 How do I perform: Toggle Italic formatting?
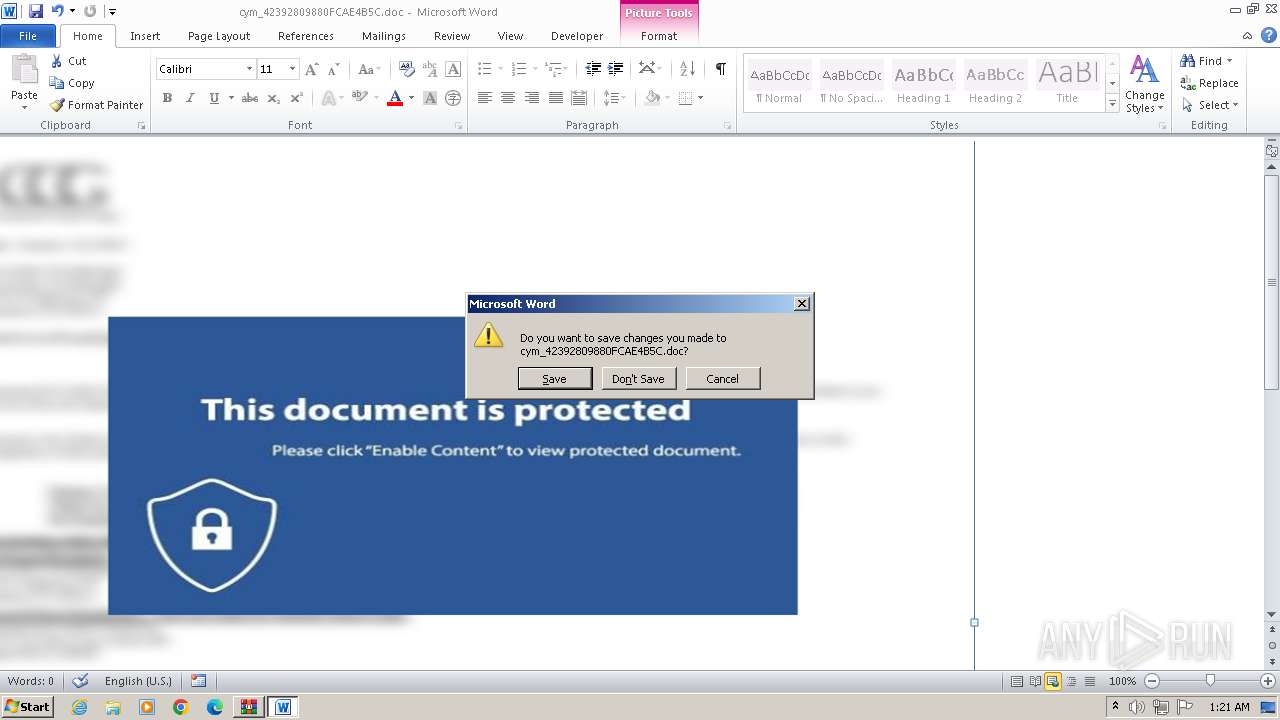[x=190, y=98]
